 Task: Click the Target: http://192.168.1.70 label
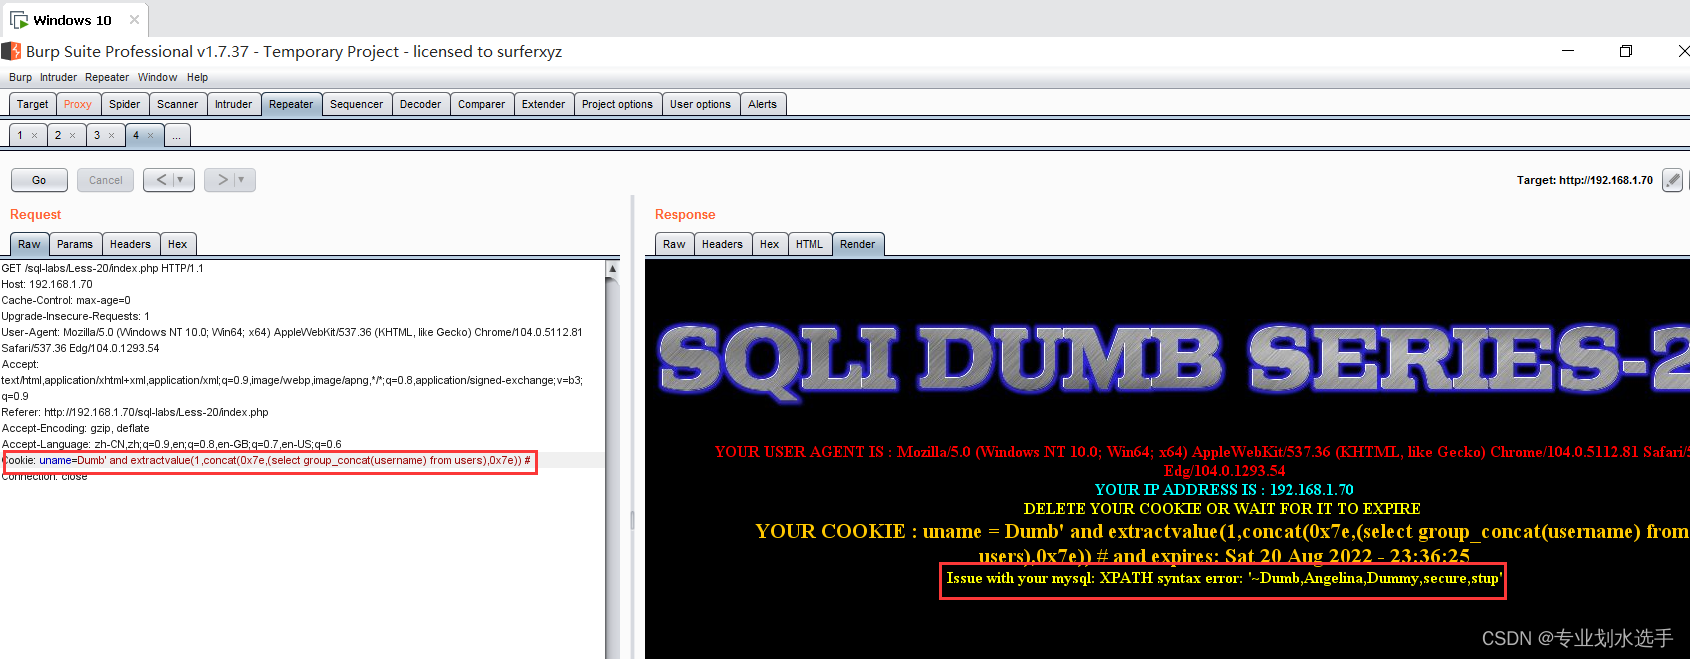tap(1585, 180)
